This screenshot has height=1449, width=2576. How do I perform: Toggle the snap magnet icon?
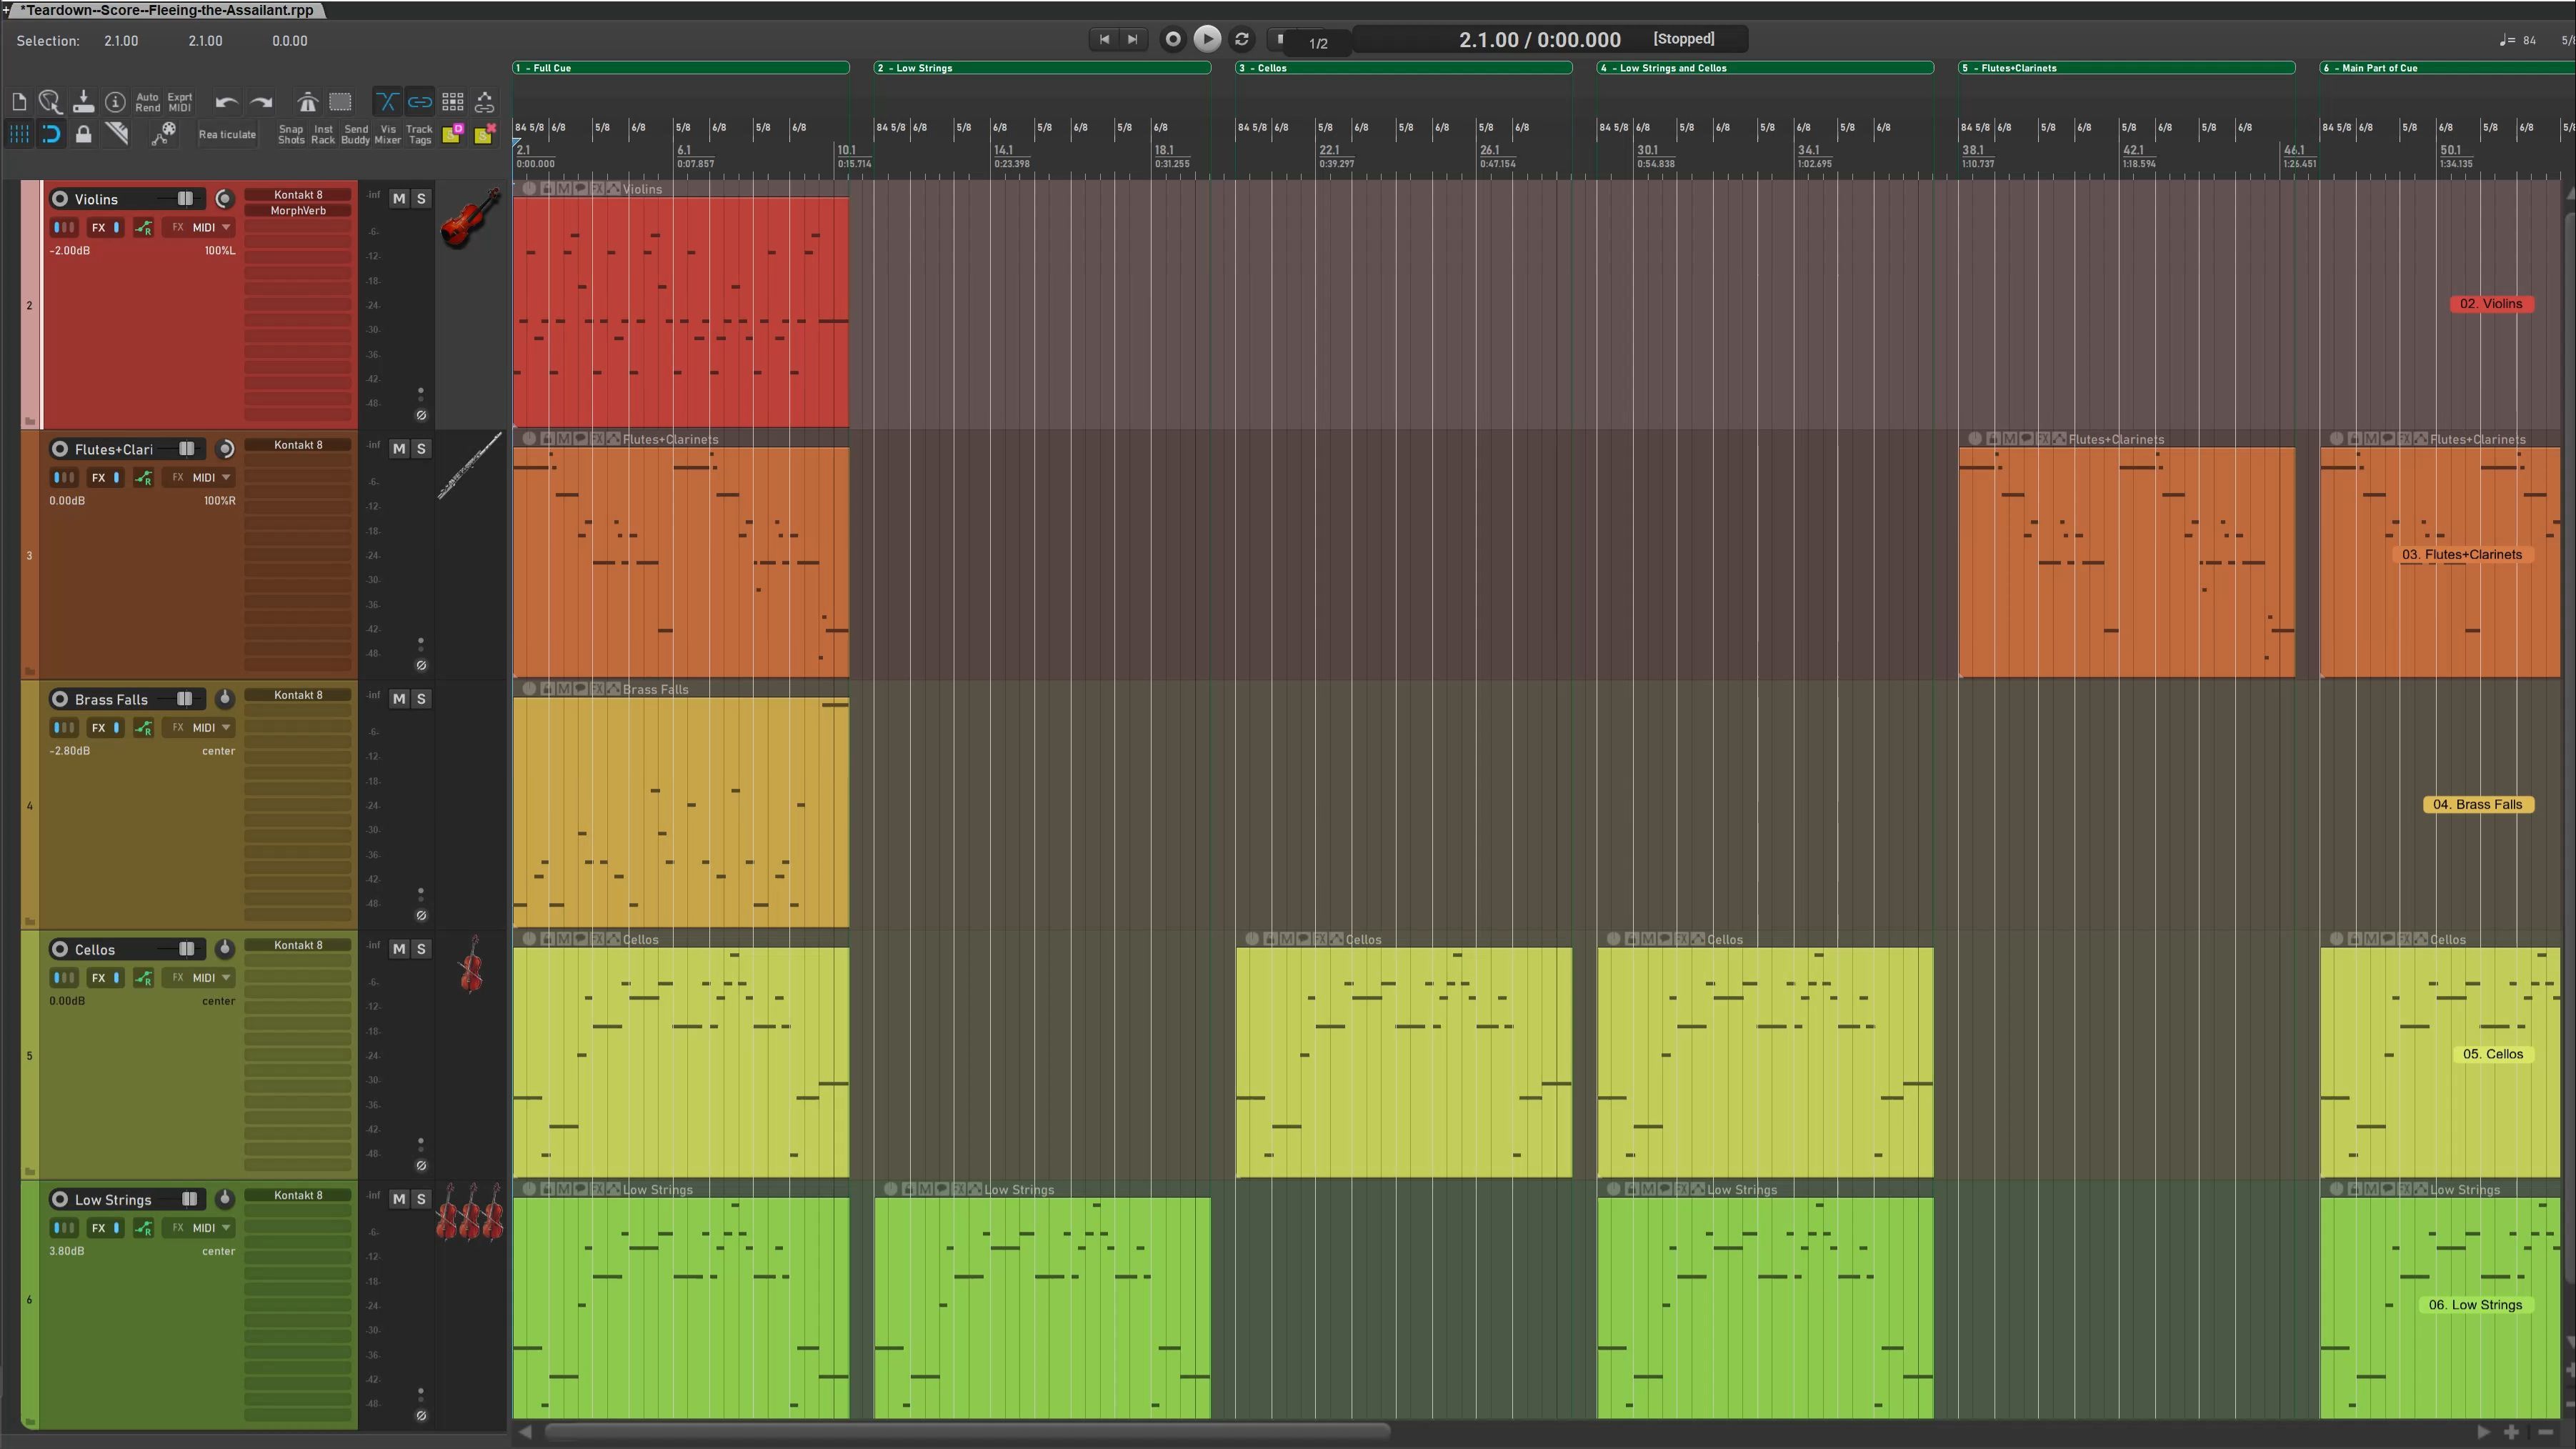51,134
